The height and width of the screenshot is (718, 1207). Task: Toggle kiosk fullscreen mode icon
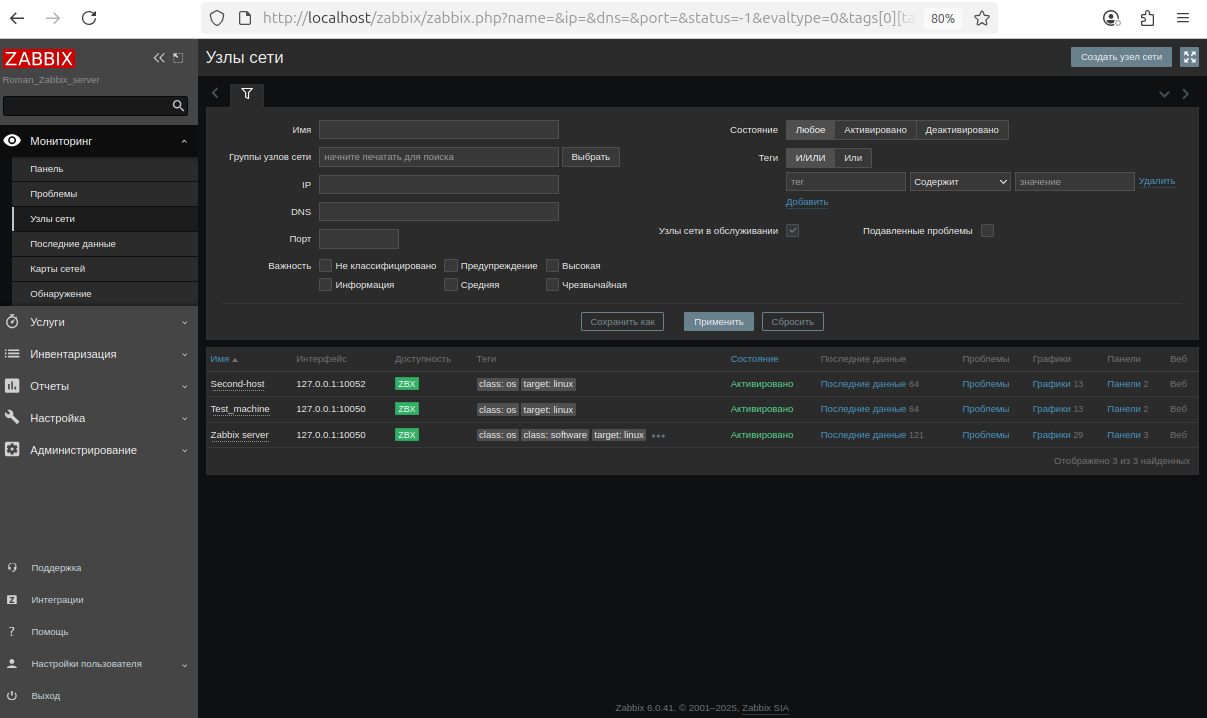pyautogui.click(x=1190, y=57)
